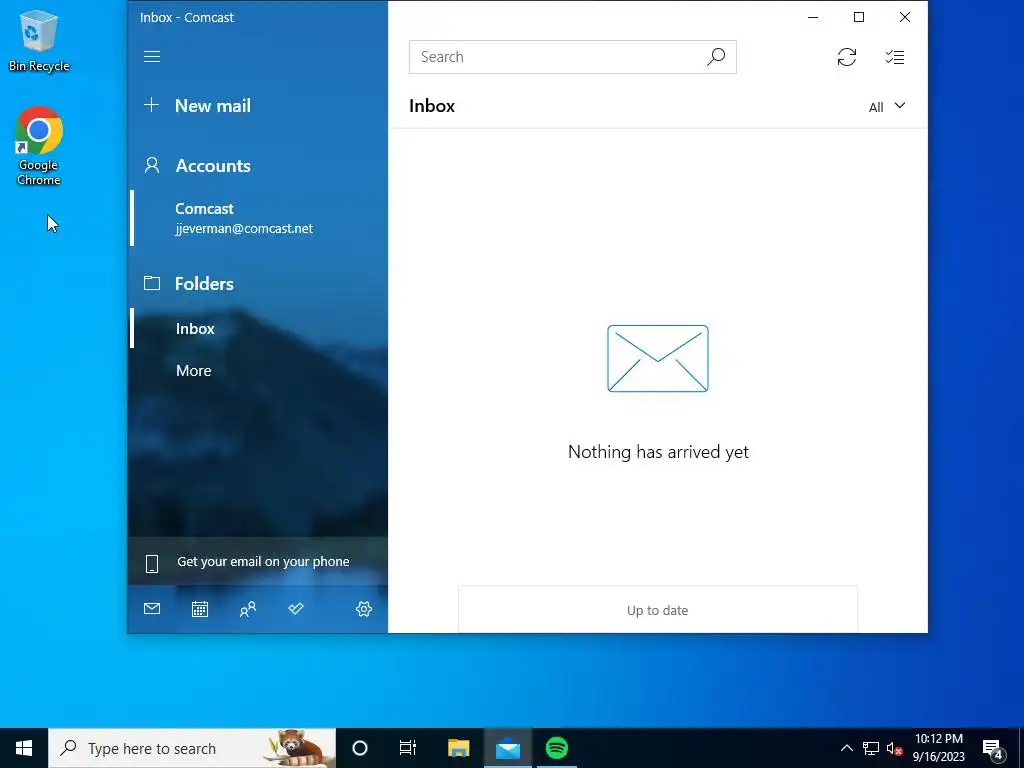
Task: Select the Inbox folder
Action: [258, 328]
